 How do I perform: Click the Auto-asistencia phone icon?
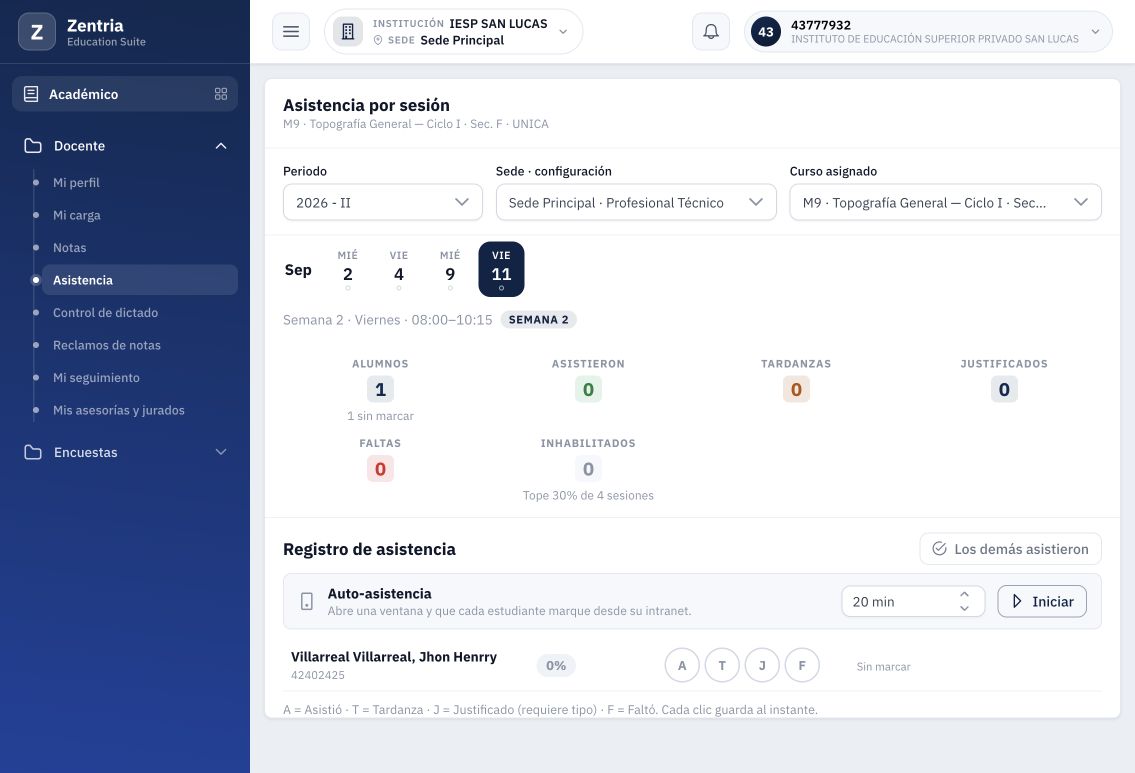(x=307, y=601)
